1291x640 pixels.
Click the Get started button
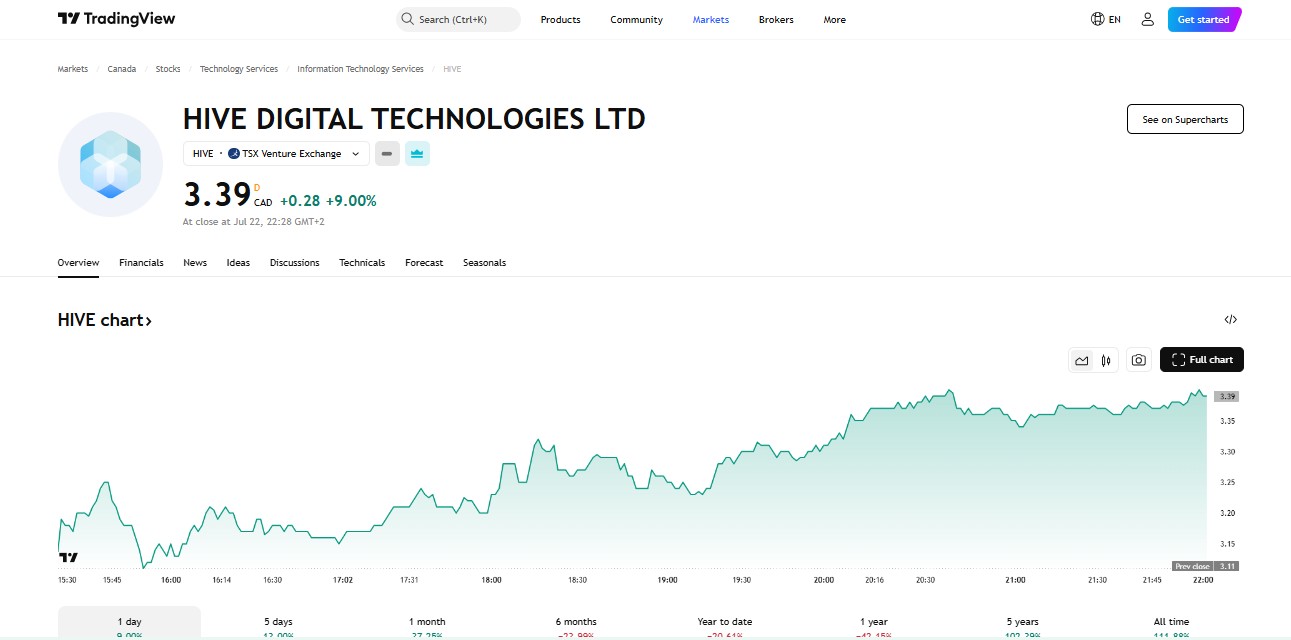(1204, 19)
